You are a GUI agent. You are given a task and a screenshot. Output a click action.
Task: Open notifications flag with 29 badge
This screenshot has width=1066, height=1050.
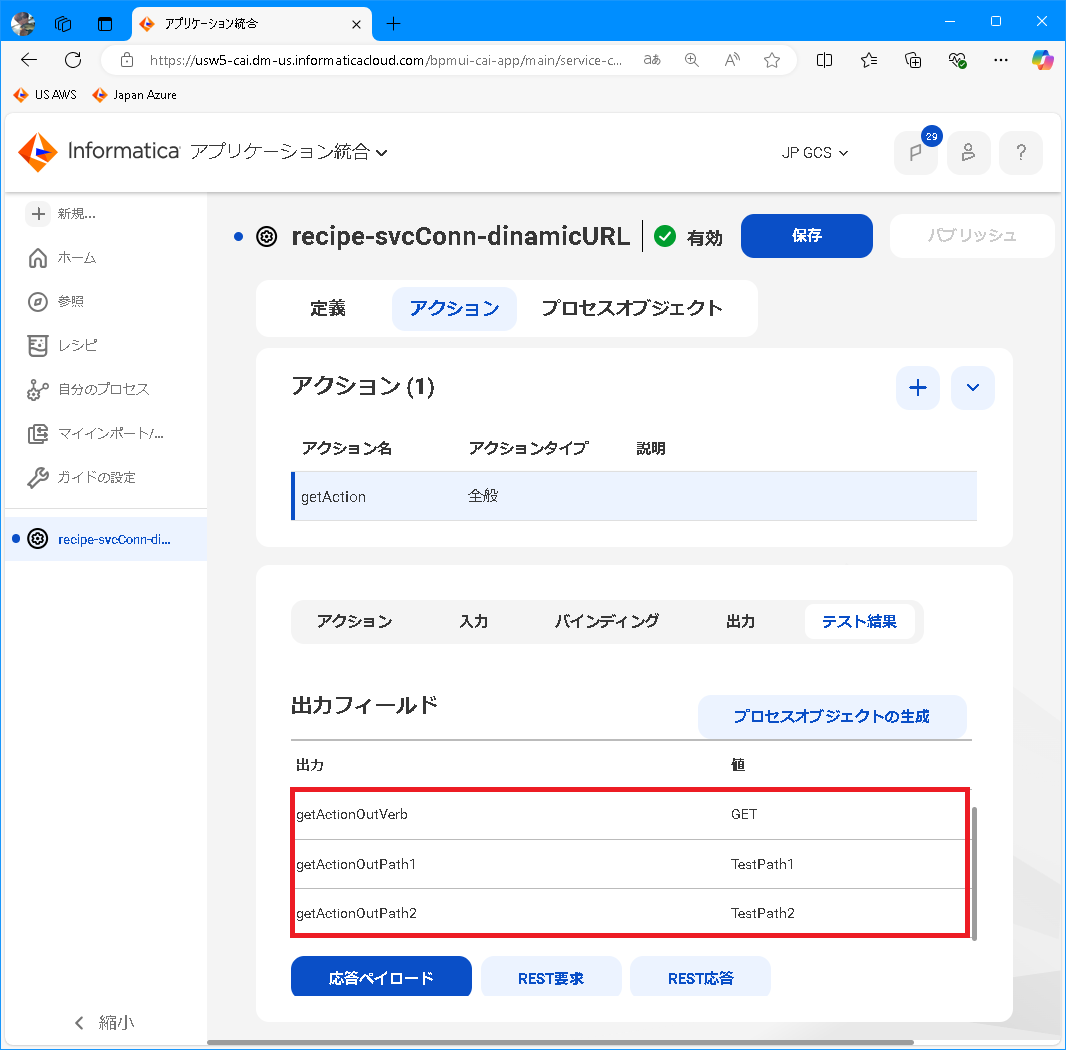pos(916,152)
